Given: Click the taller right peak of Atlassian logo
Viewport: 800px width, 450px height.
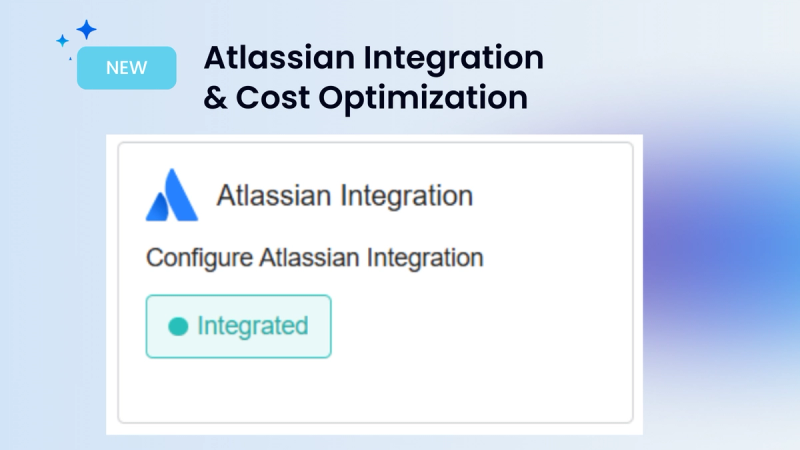Looking at the screenshot, I should click(x=180, y=195).
